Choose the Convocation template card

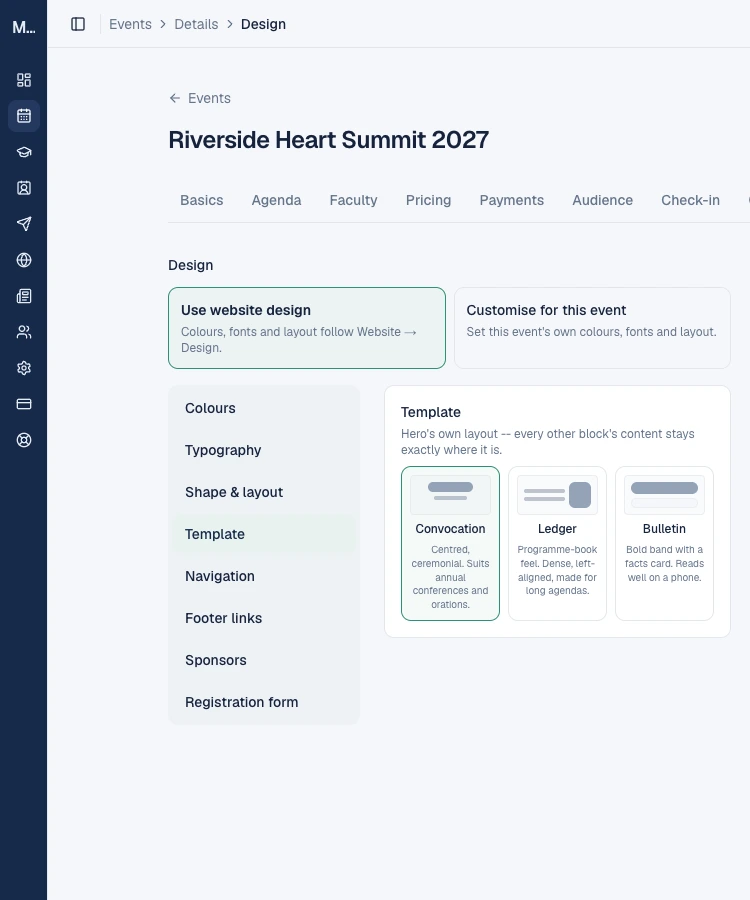pos(450,544)
